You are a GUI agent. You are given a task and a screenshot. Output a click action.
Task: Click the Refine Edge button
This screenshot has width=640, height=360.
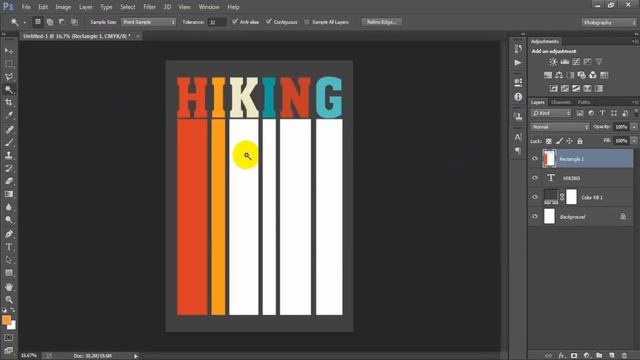click(382, 22)
